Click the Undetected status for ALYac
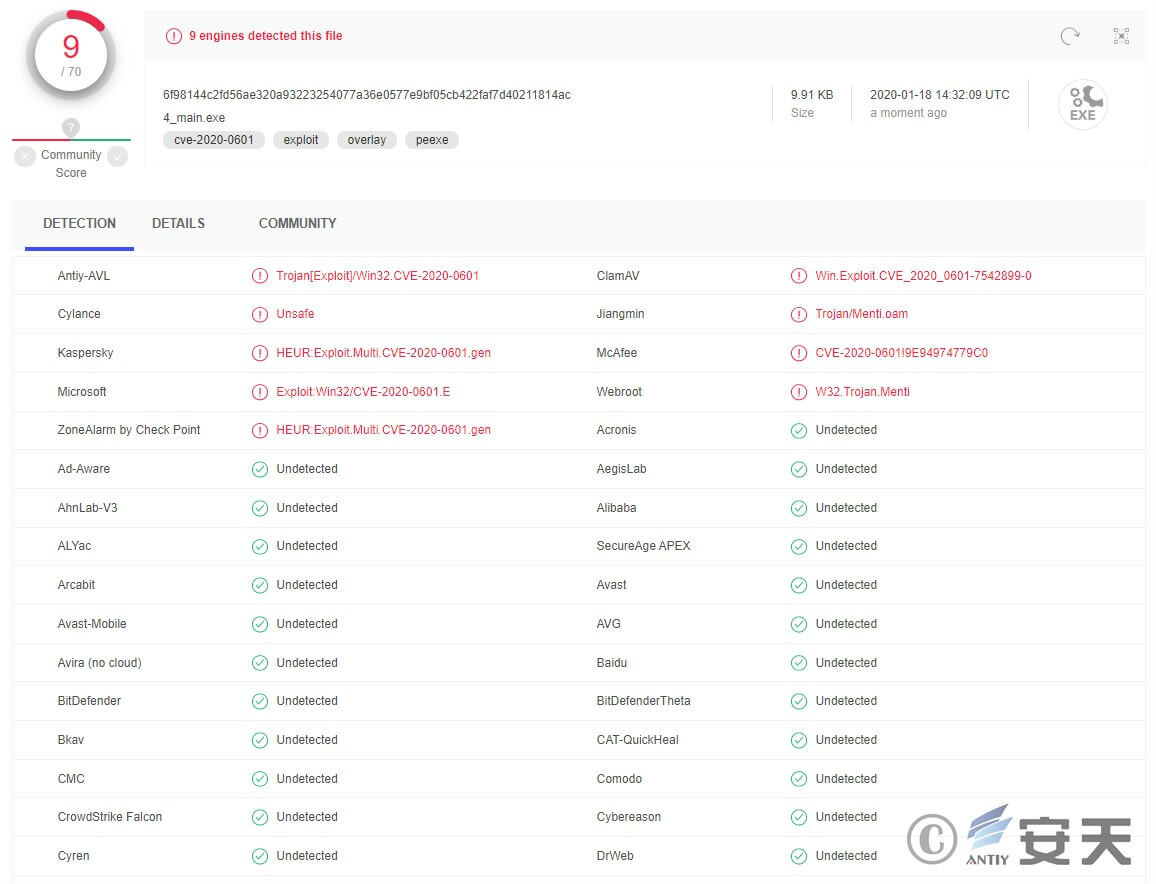The width and height of the screenshot is (1156, 884). pos(307,546)
